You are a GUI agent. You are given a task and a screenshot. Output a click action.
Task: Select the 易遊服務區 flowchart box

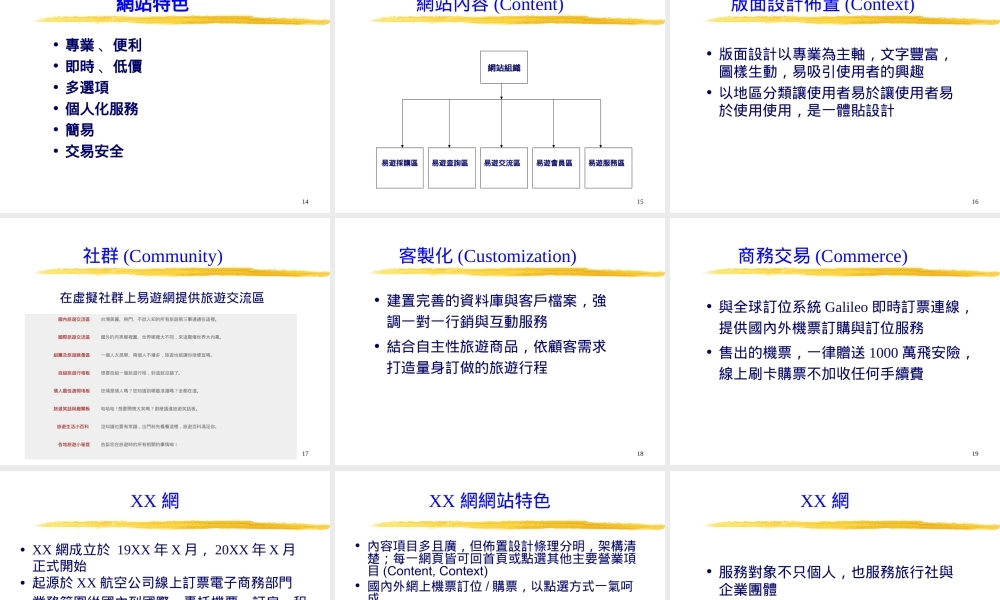(608, 166)
